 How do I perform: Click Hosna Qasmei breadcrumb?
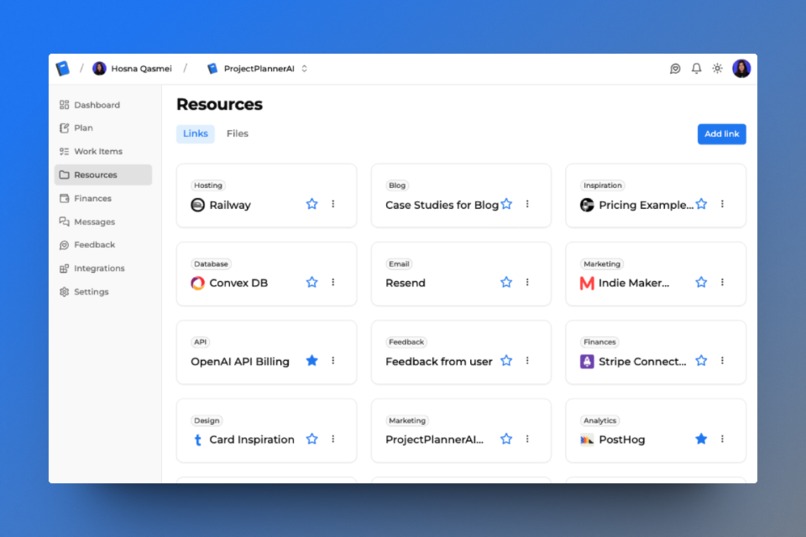tap(132, 68)
